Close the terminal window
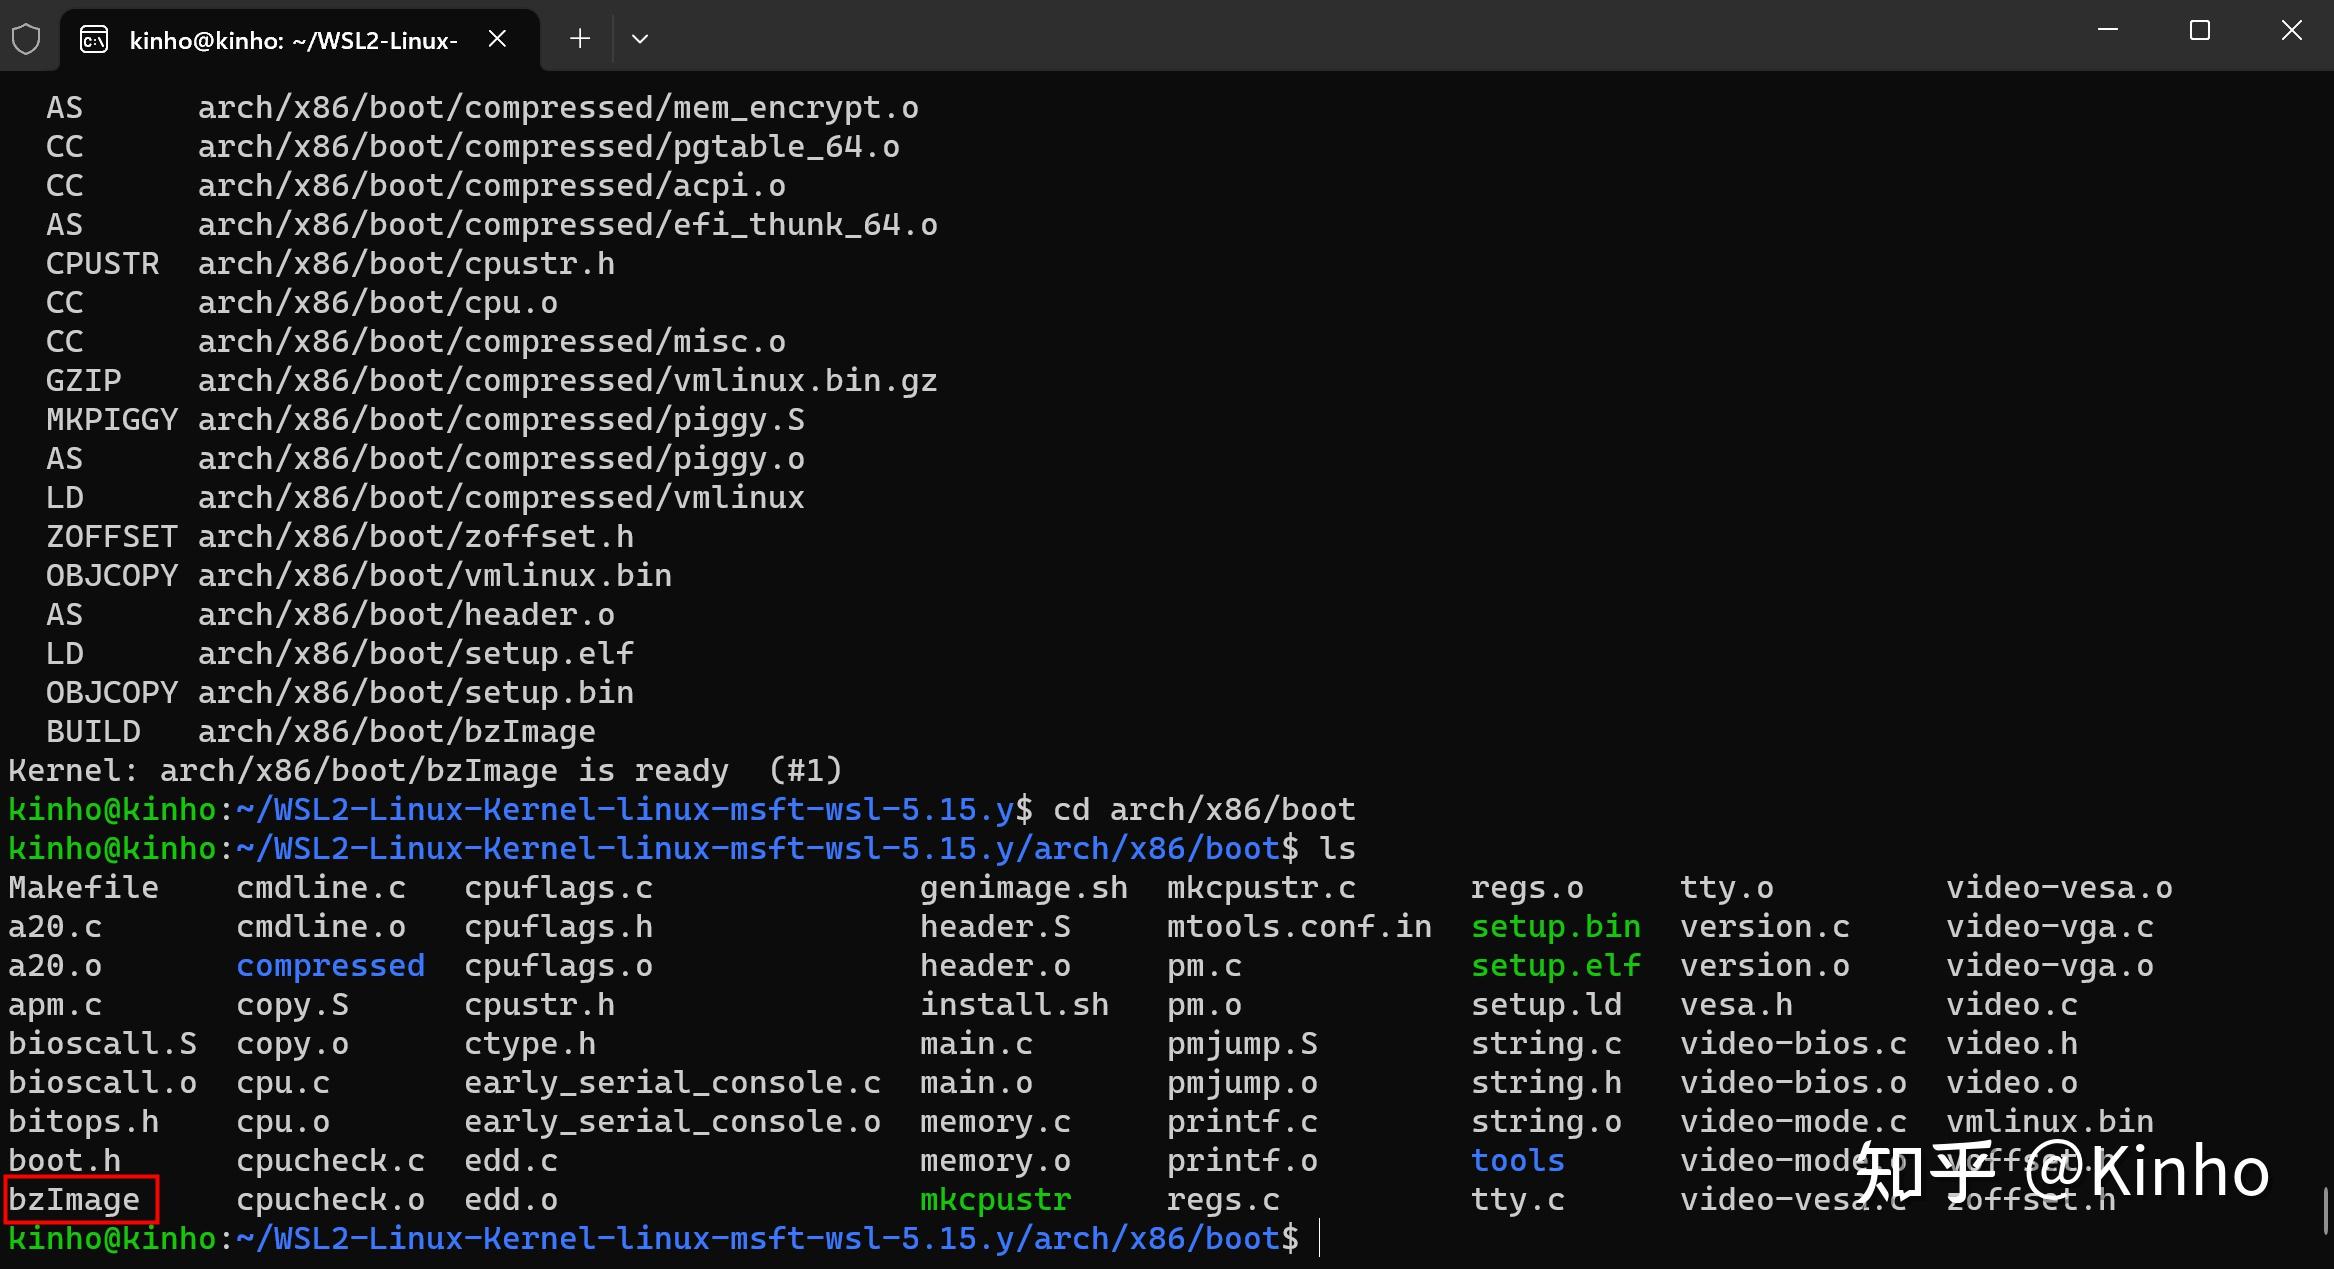Image resolution: width=2334 pixels, height=1269 pixels. point(2292,31)
